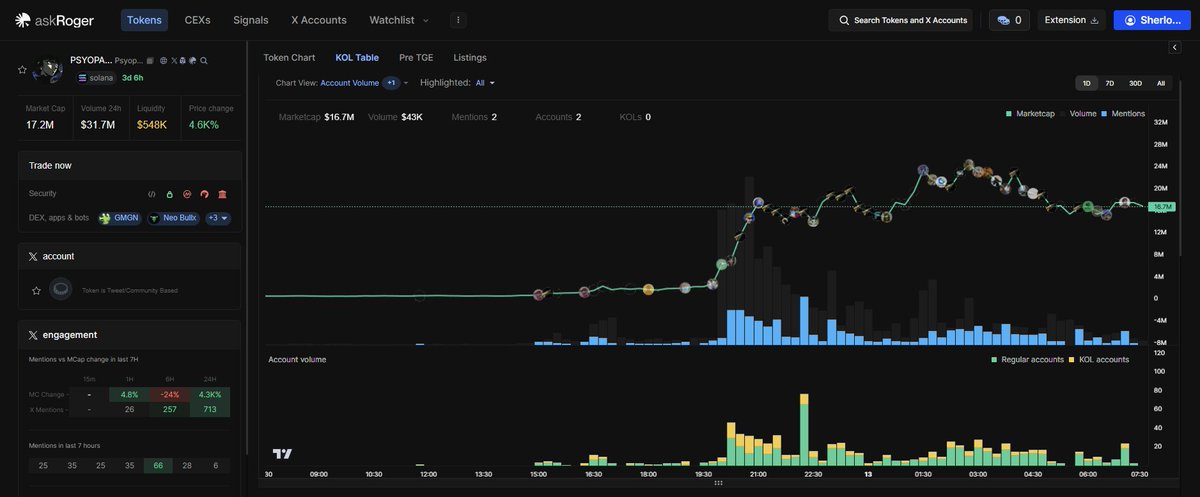The image size is (1200, 497).
Task: Click the 4.8% MC change 1H cell
Action: 129,394
